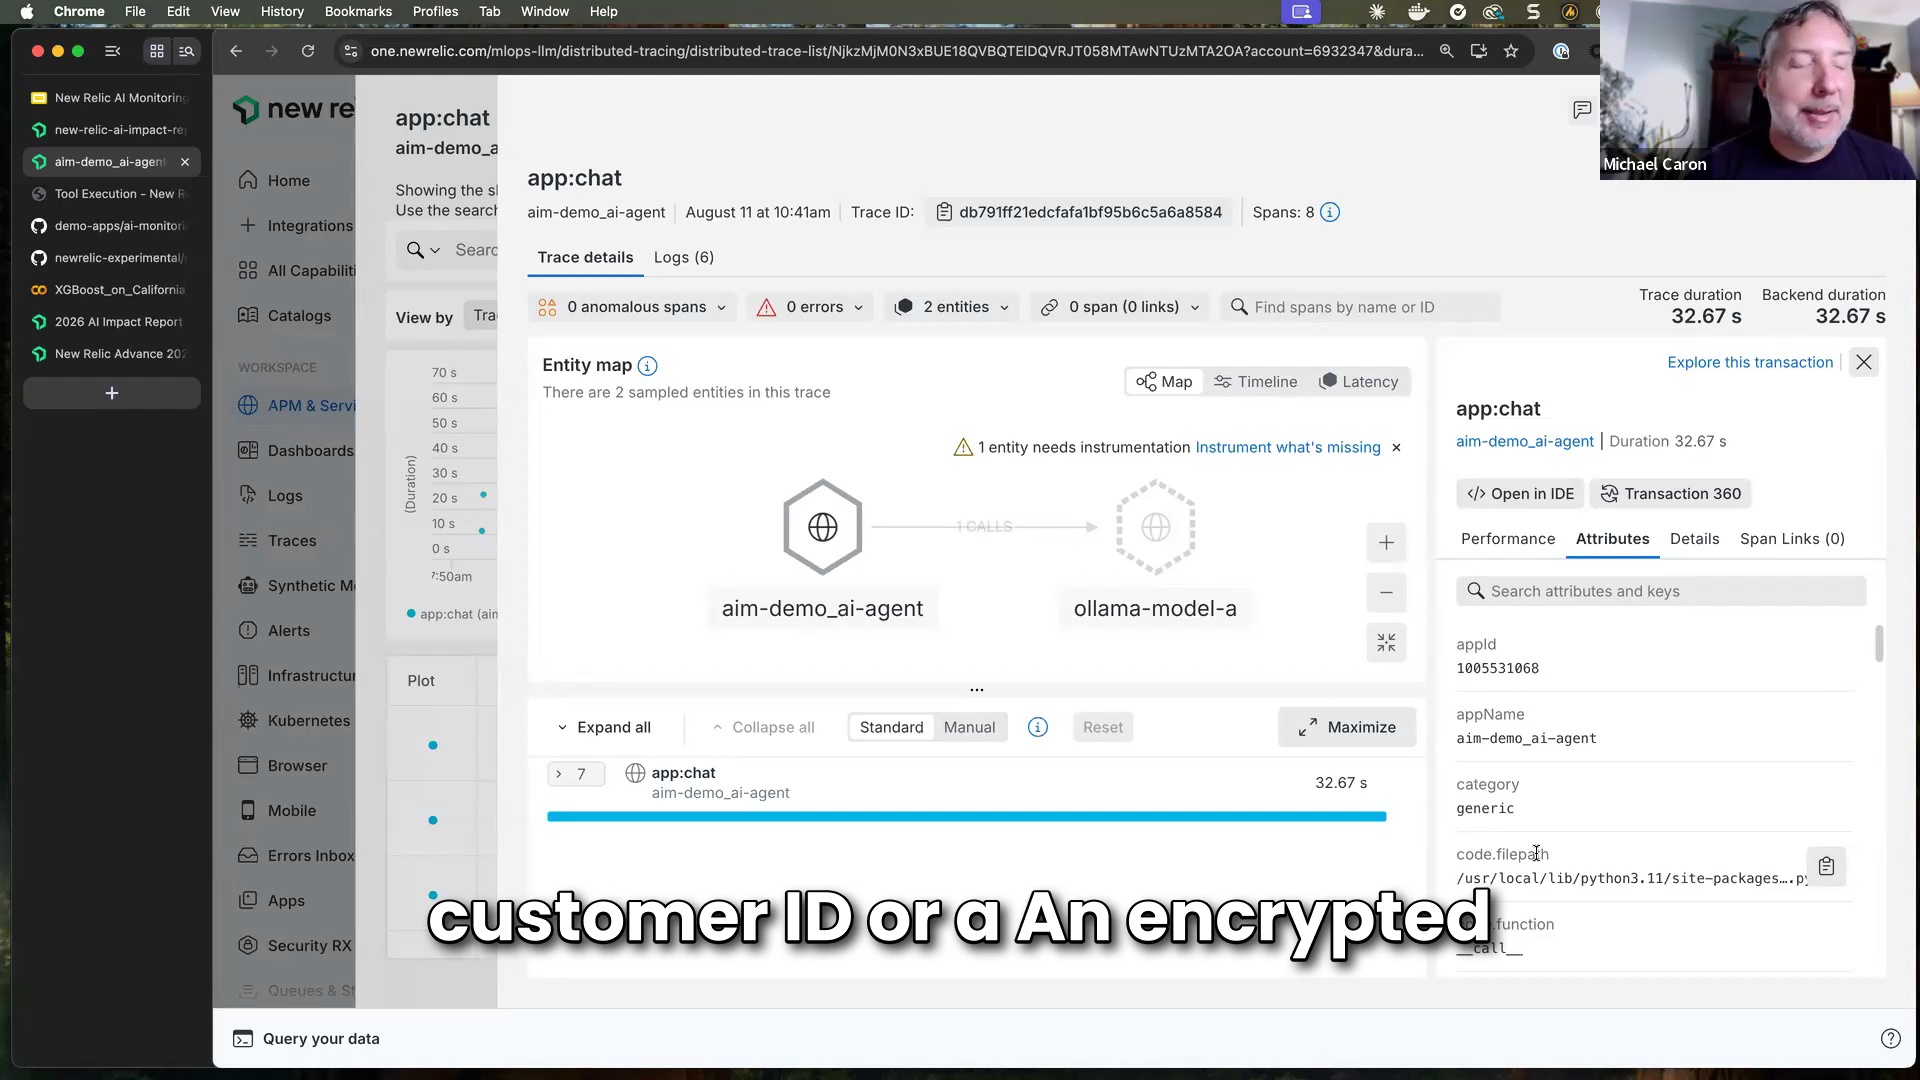Switch entity map to Map view
This screenshot has height=1080, width=1920.
click(x=1164, y=382)
